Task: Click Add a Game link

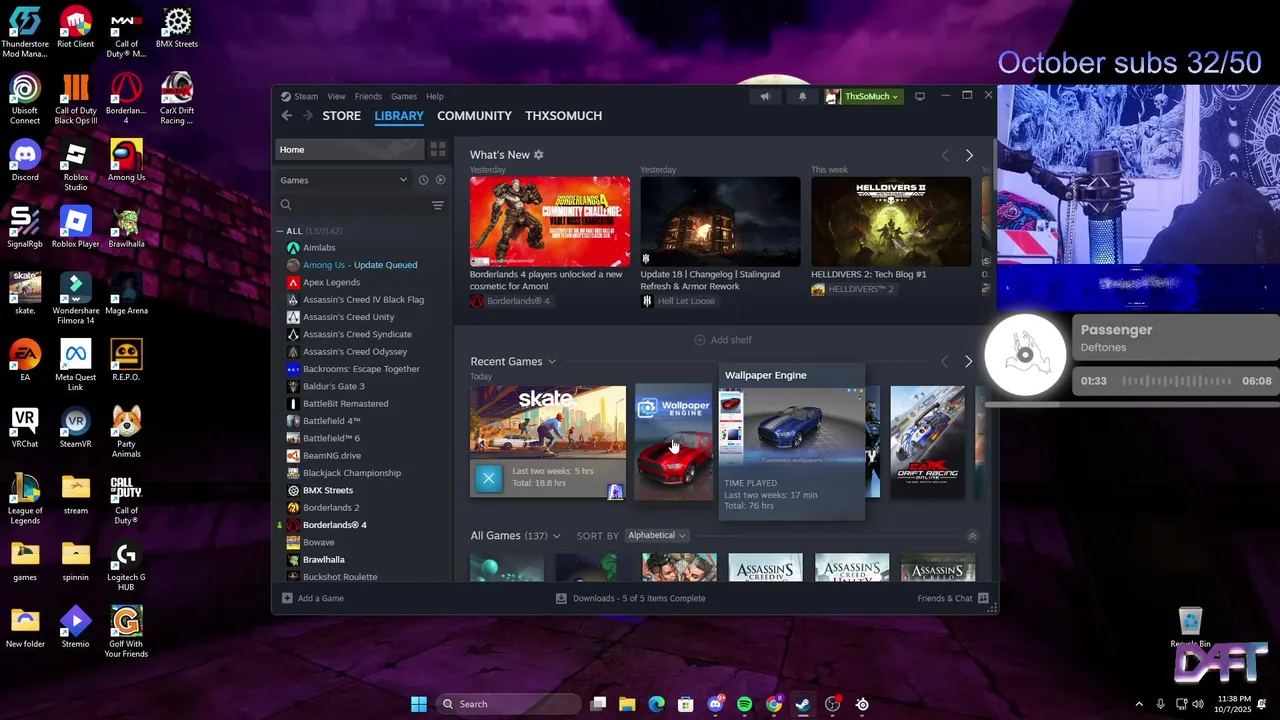Action: pos(320,598)
